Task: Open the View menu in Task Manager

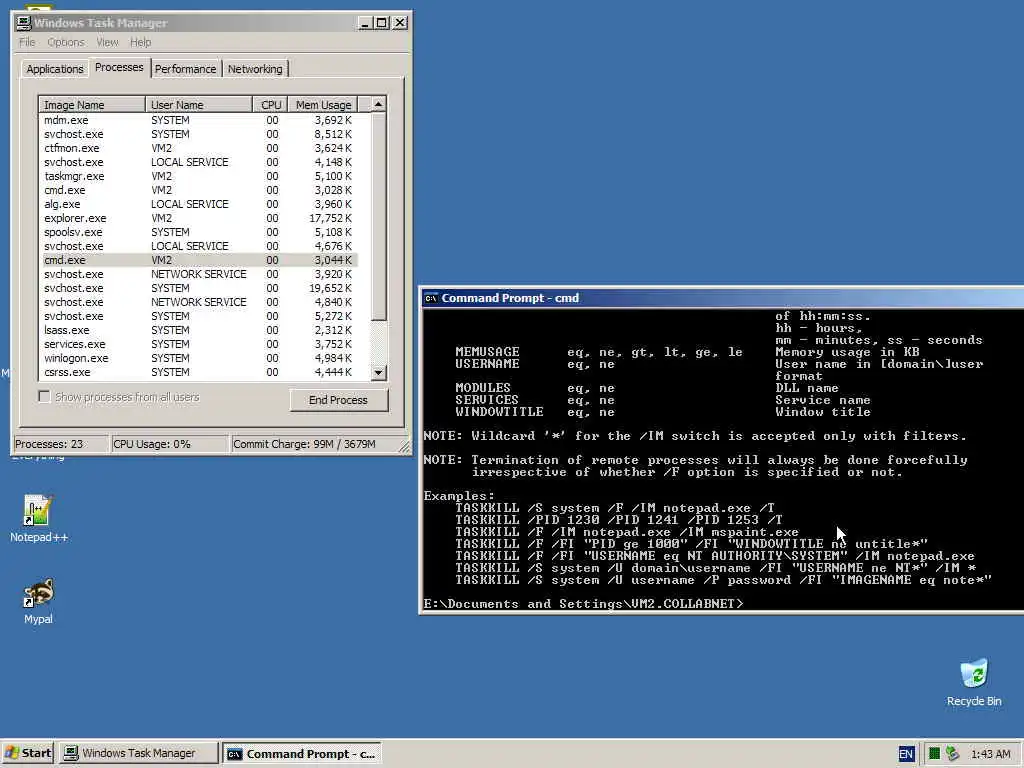Action: pos(107,42)
